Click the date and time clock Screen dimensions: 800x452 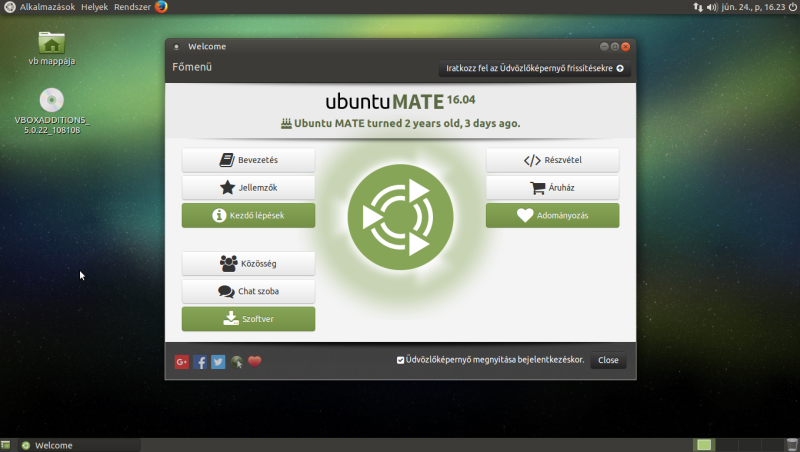(753, 7)
